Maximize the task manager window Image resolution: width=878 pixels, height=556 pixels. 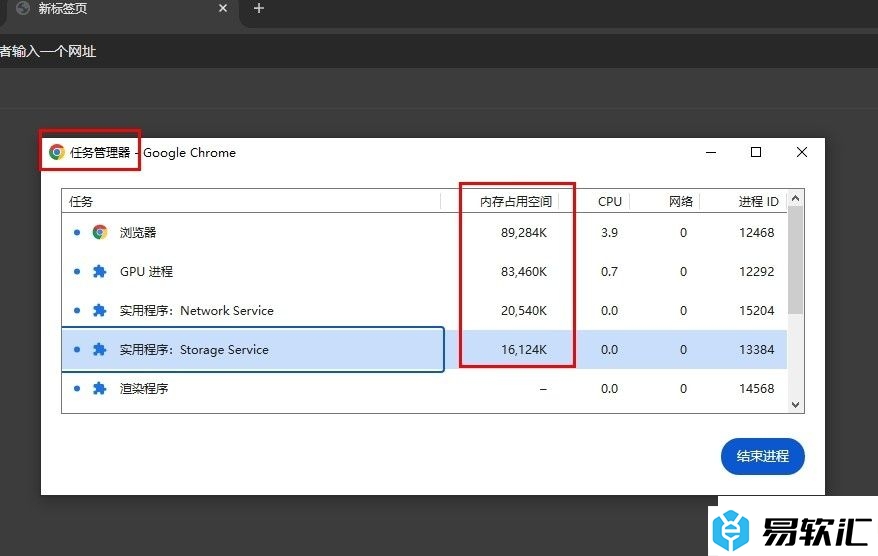coord(756,152)
